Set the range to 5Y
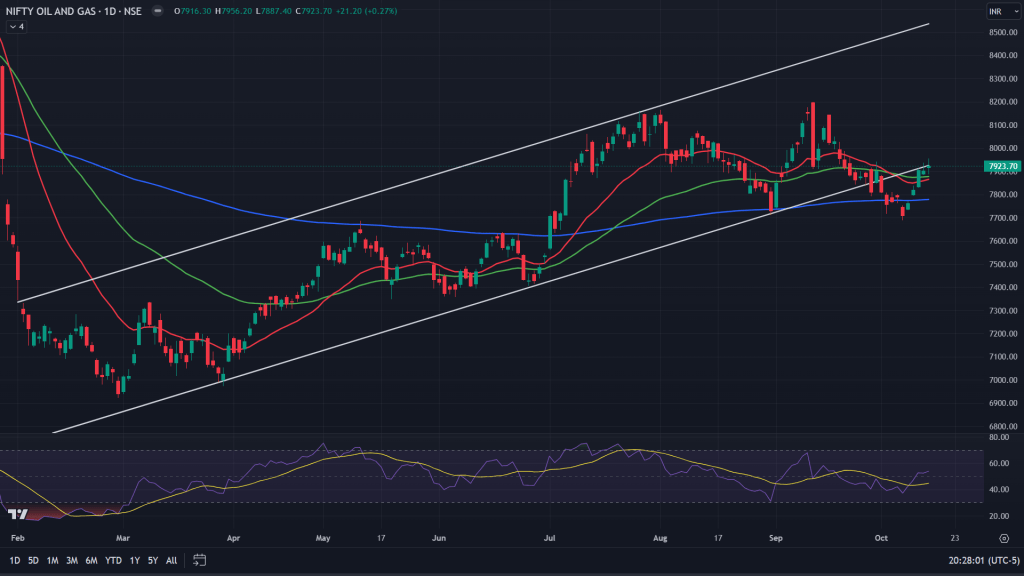Image resolution: width=1024 pixels, height=576 pixels. pyautogui.click(x=152, y=560)
